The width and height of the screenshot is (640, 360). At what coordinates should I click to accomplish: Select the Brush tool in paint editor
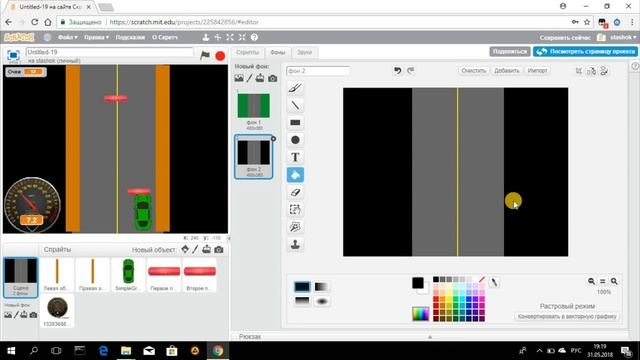pyautogui.click(x=295, y=88)
